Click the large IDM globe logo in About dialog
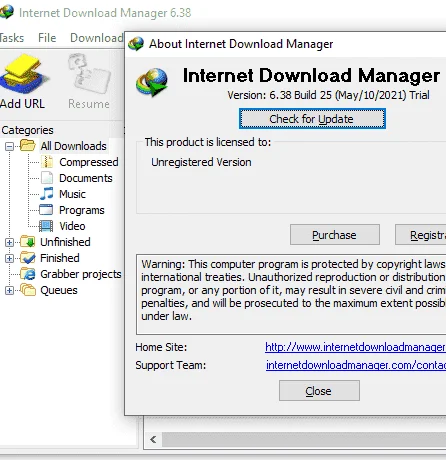Screen dimensions: 446x460 pyautogui.click(x=152, y=82)
